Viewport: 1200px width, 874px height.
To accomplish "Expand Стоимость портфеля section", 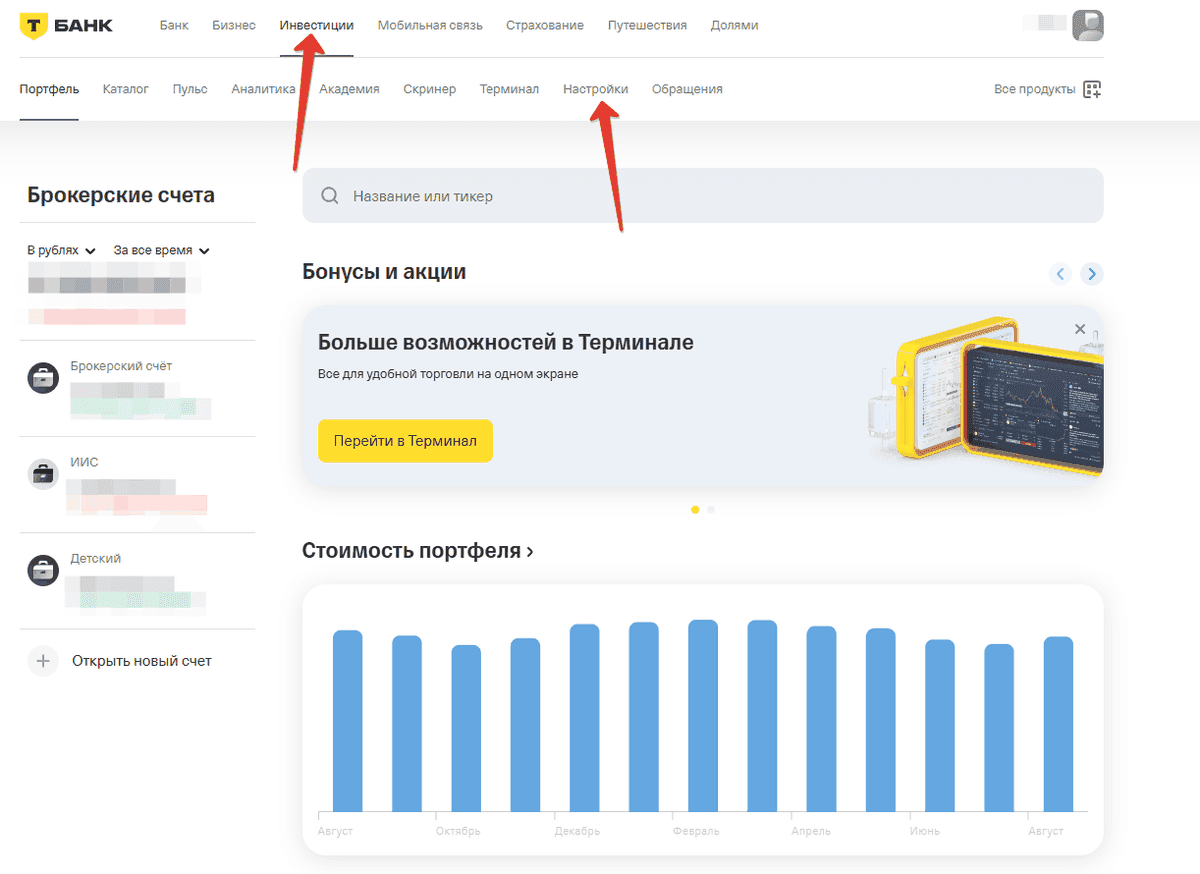I will (418, 551).
